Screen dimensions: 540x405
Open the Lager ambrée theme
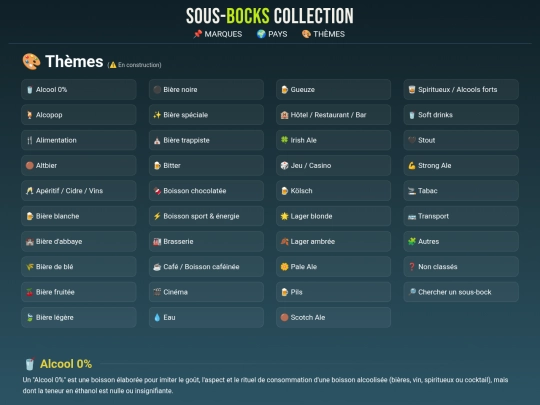point(333,241)
